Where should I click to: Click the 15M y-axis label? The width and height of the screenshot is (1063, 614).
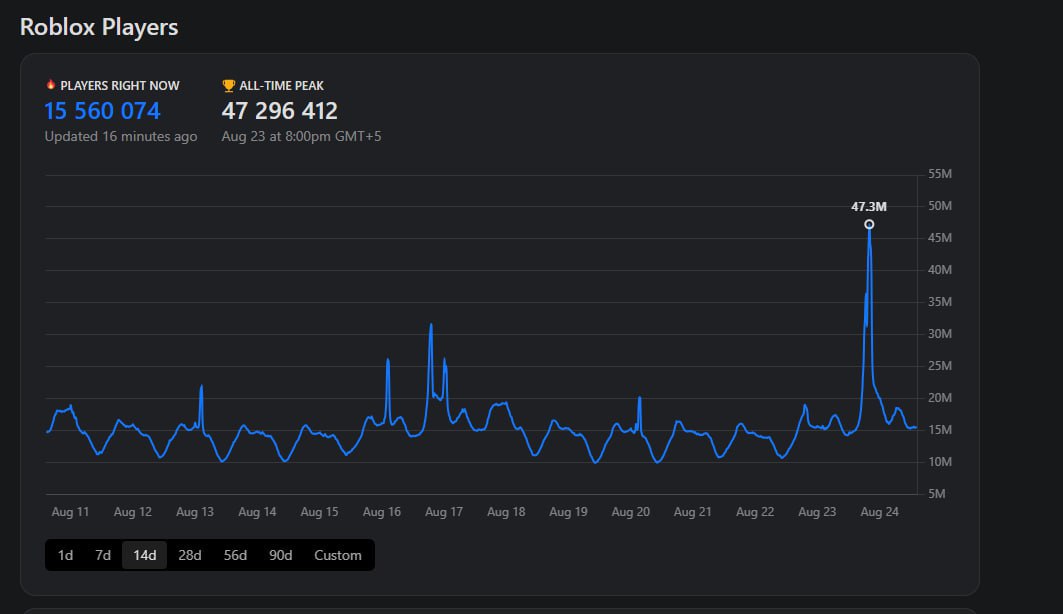tap(940, 430)
